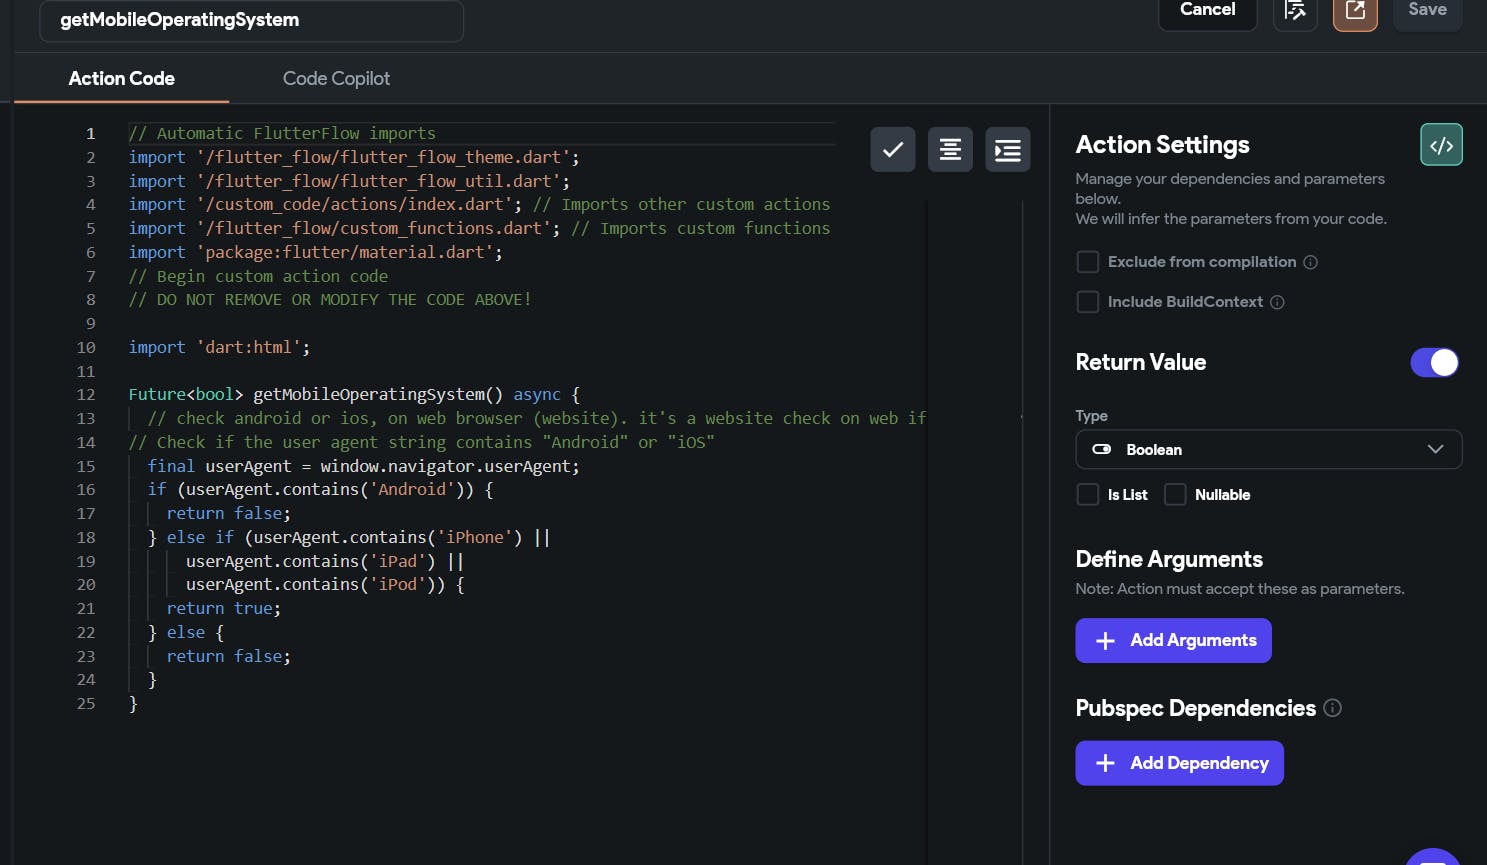Check the Nullable checkbox
The image size is (1487, 865).
point(1175,495)
